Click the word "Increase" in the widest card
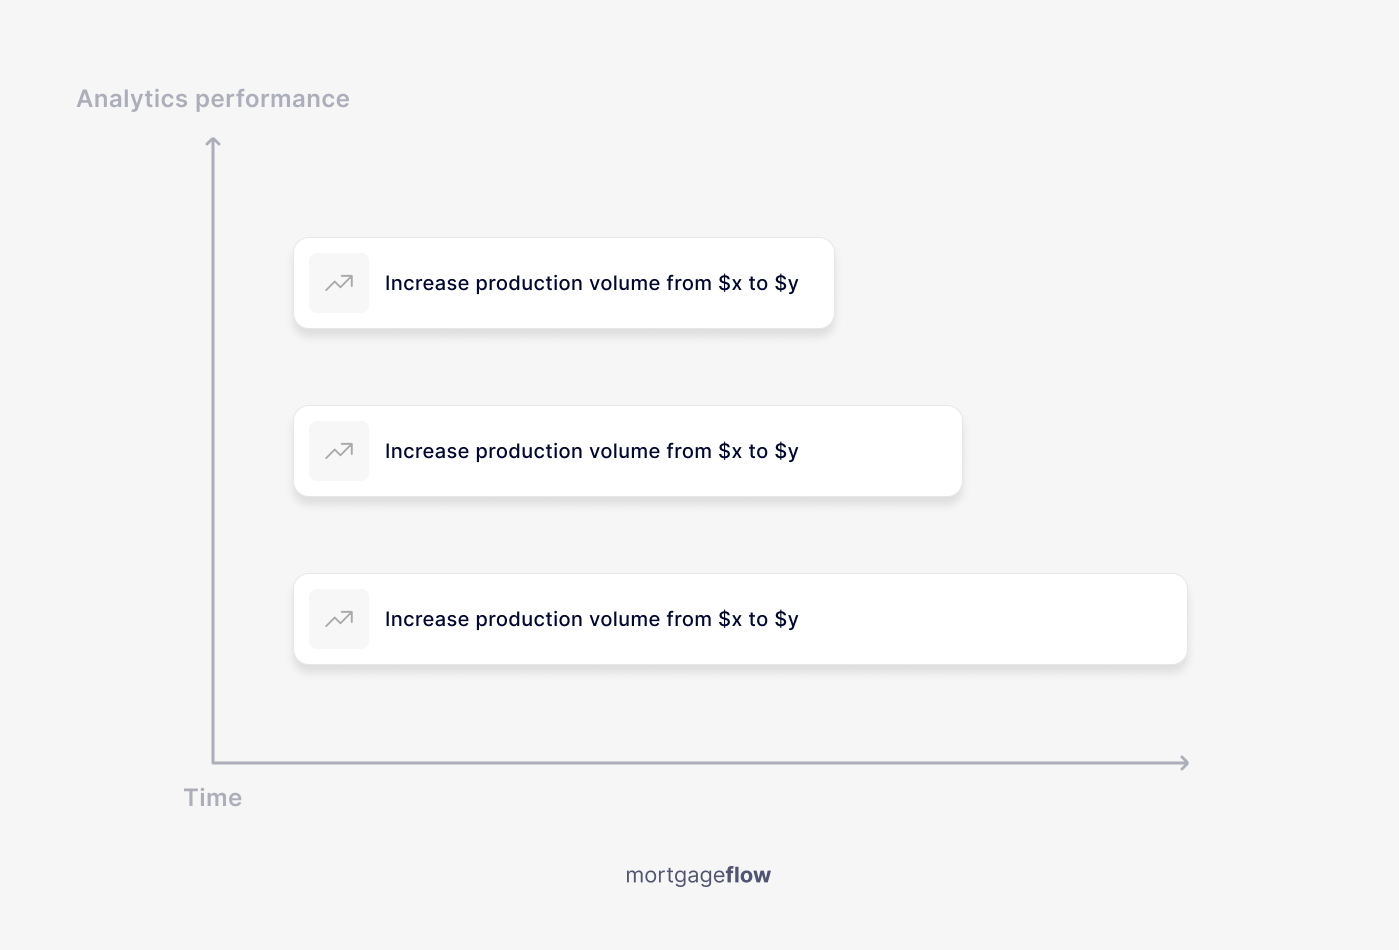 [427, 619]
